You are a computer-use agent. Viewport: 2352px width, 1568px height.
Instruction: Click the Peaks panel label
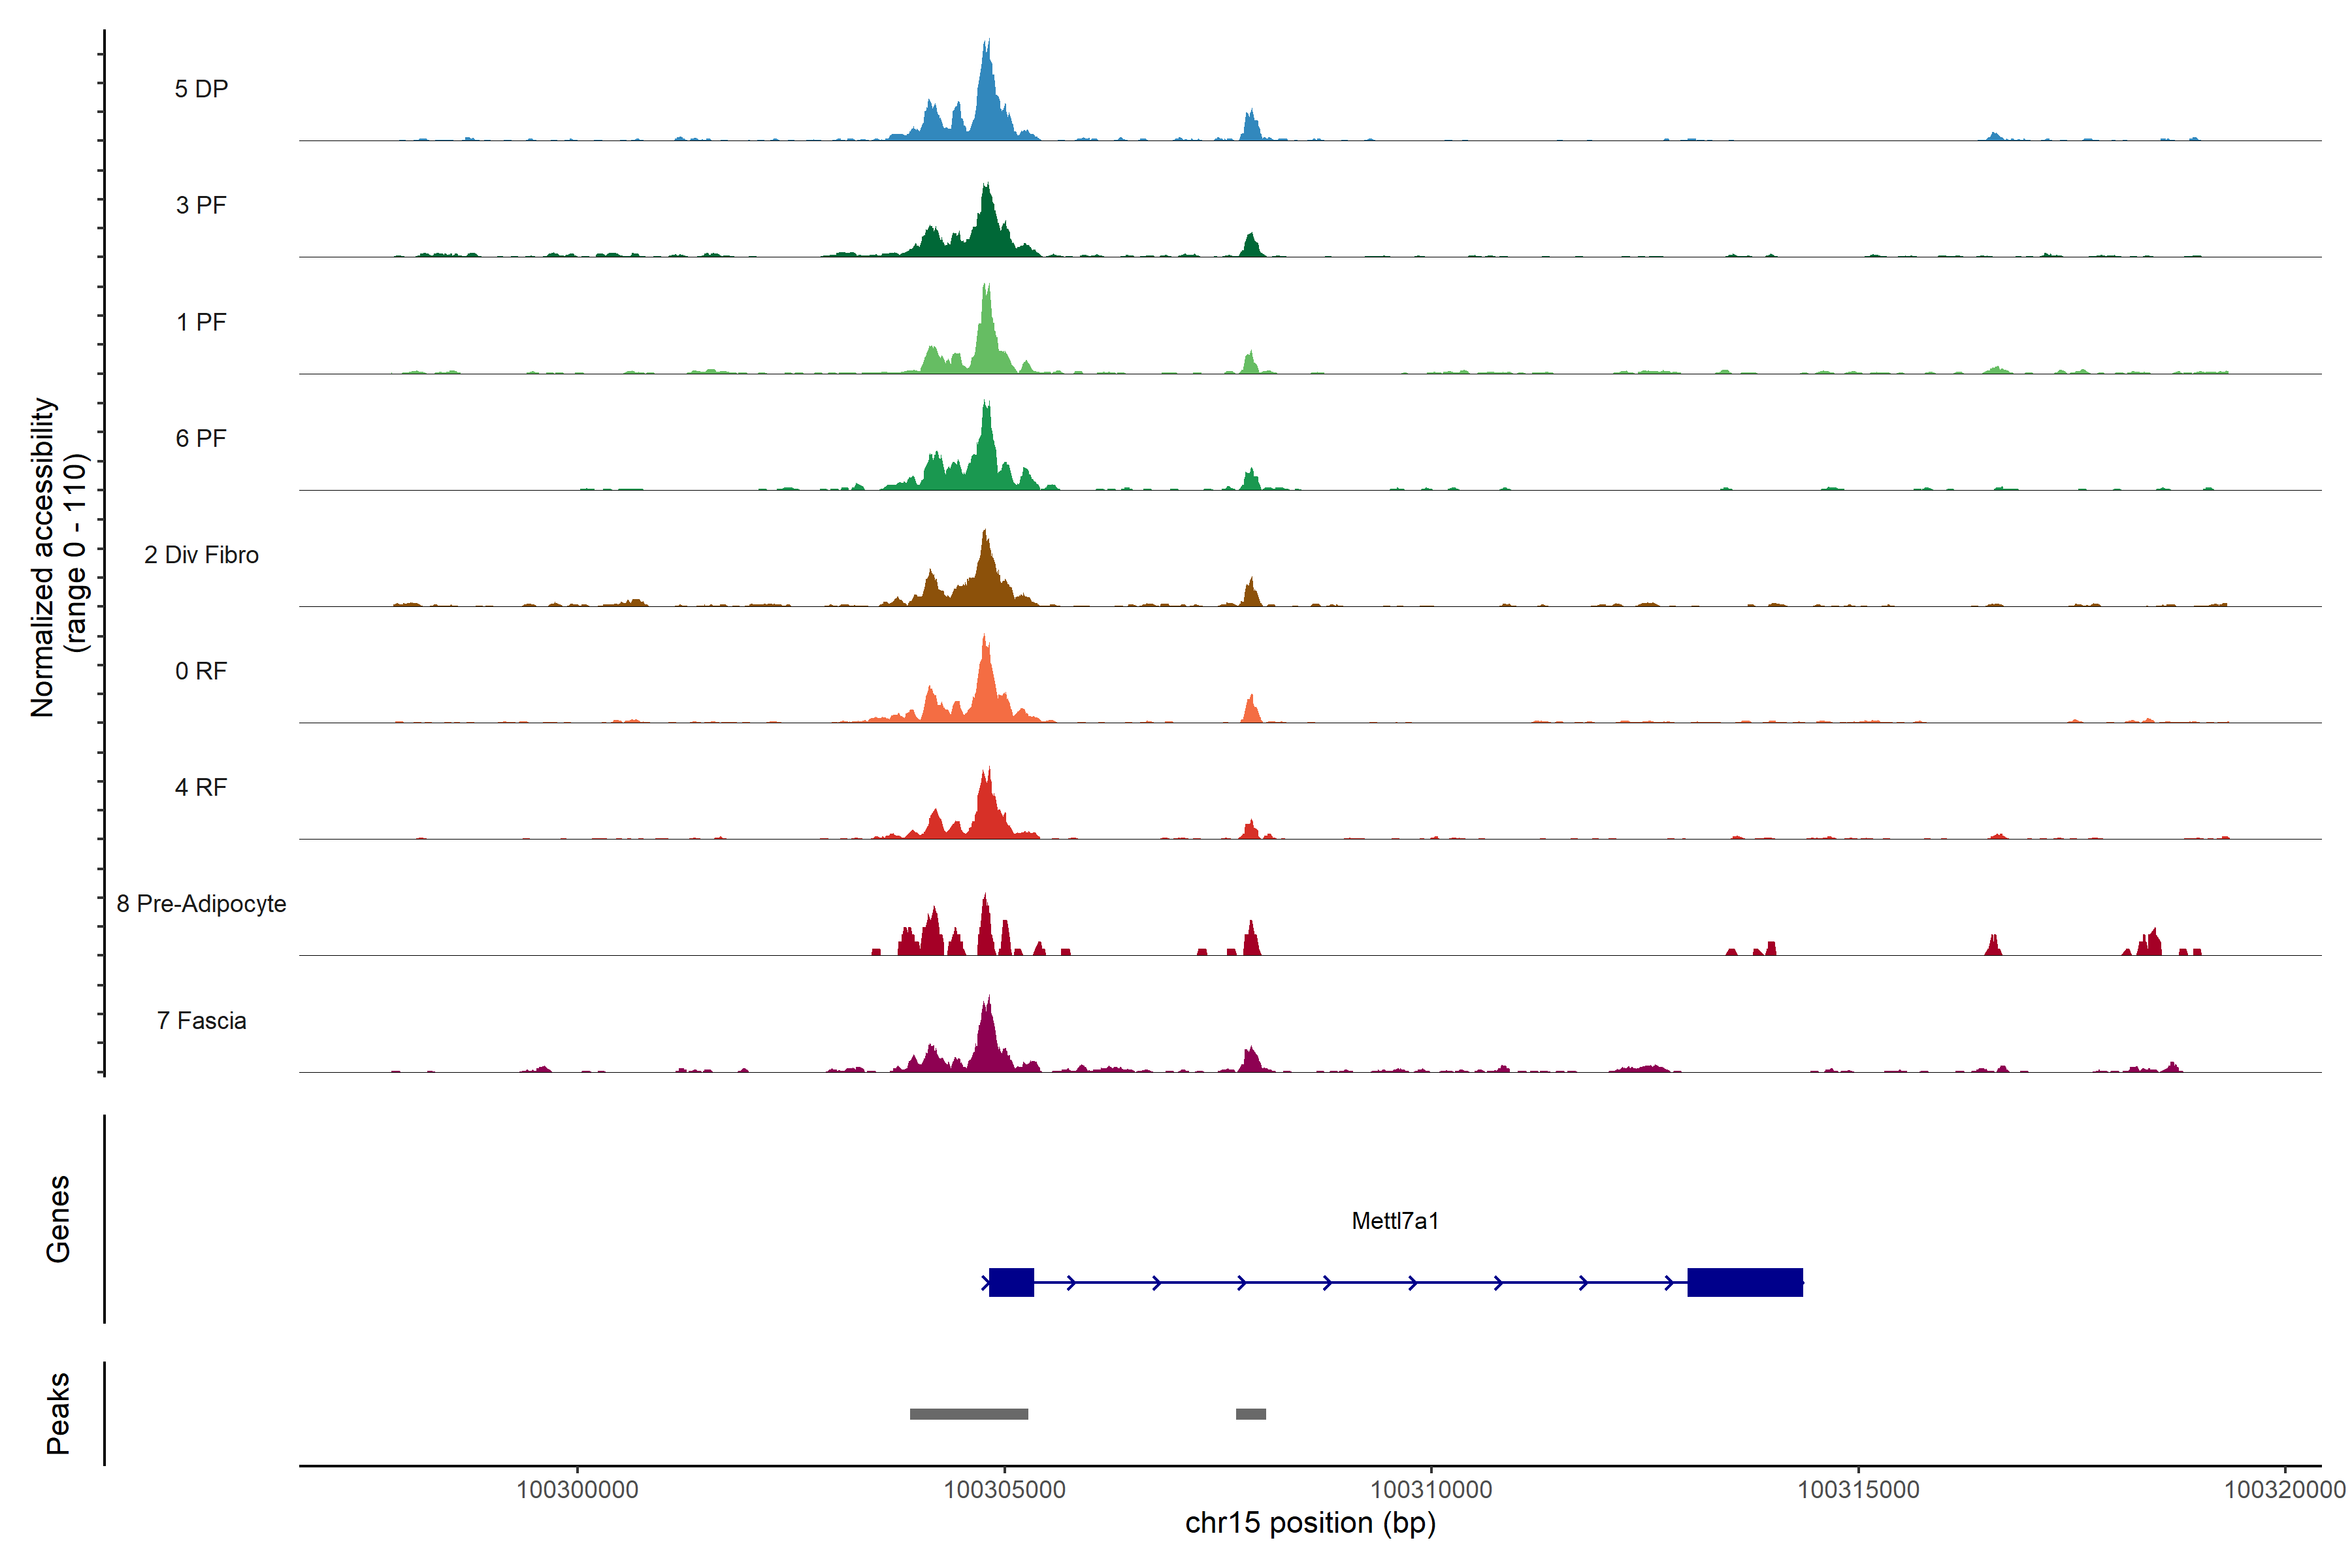point(58,1413)
